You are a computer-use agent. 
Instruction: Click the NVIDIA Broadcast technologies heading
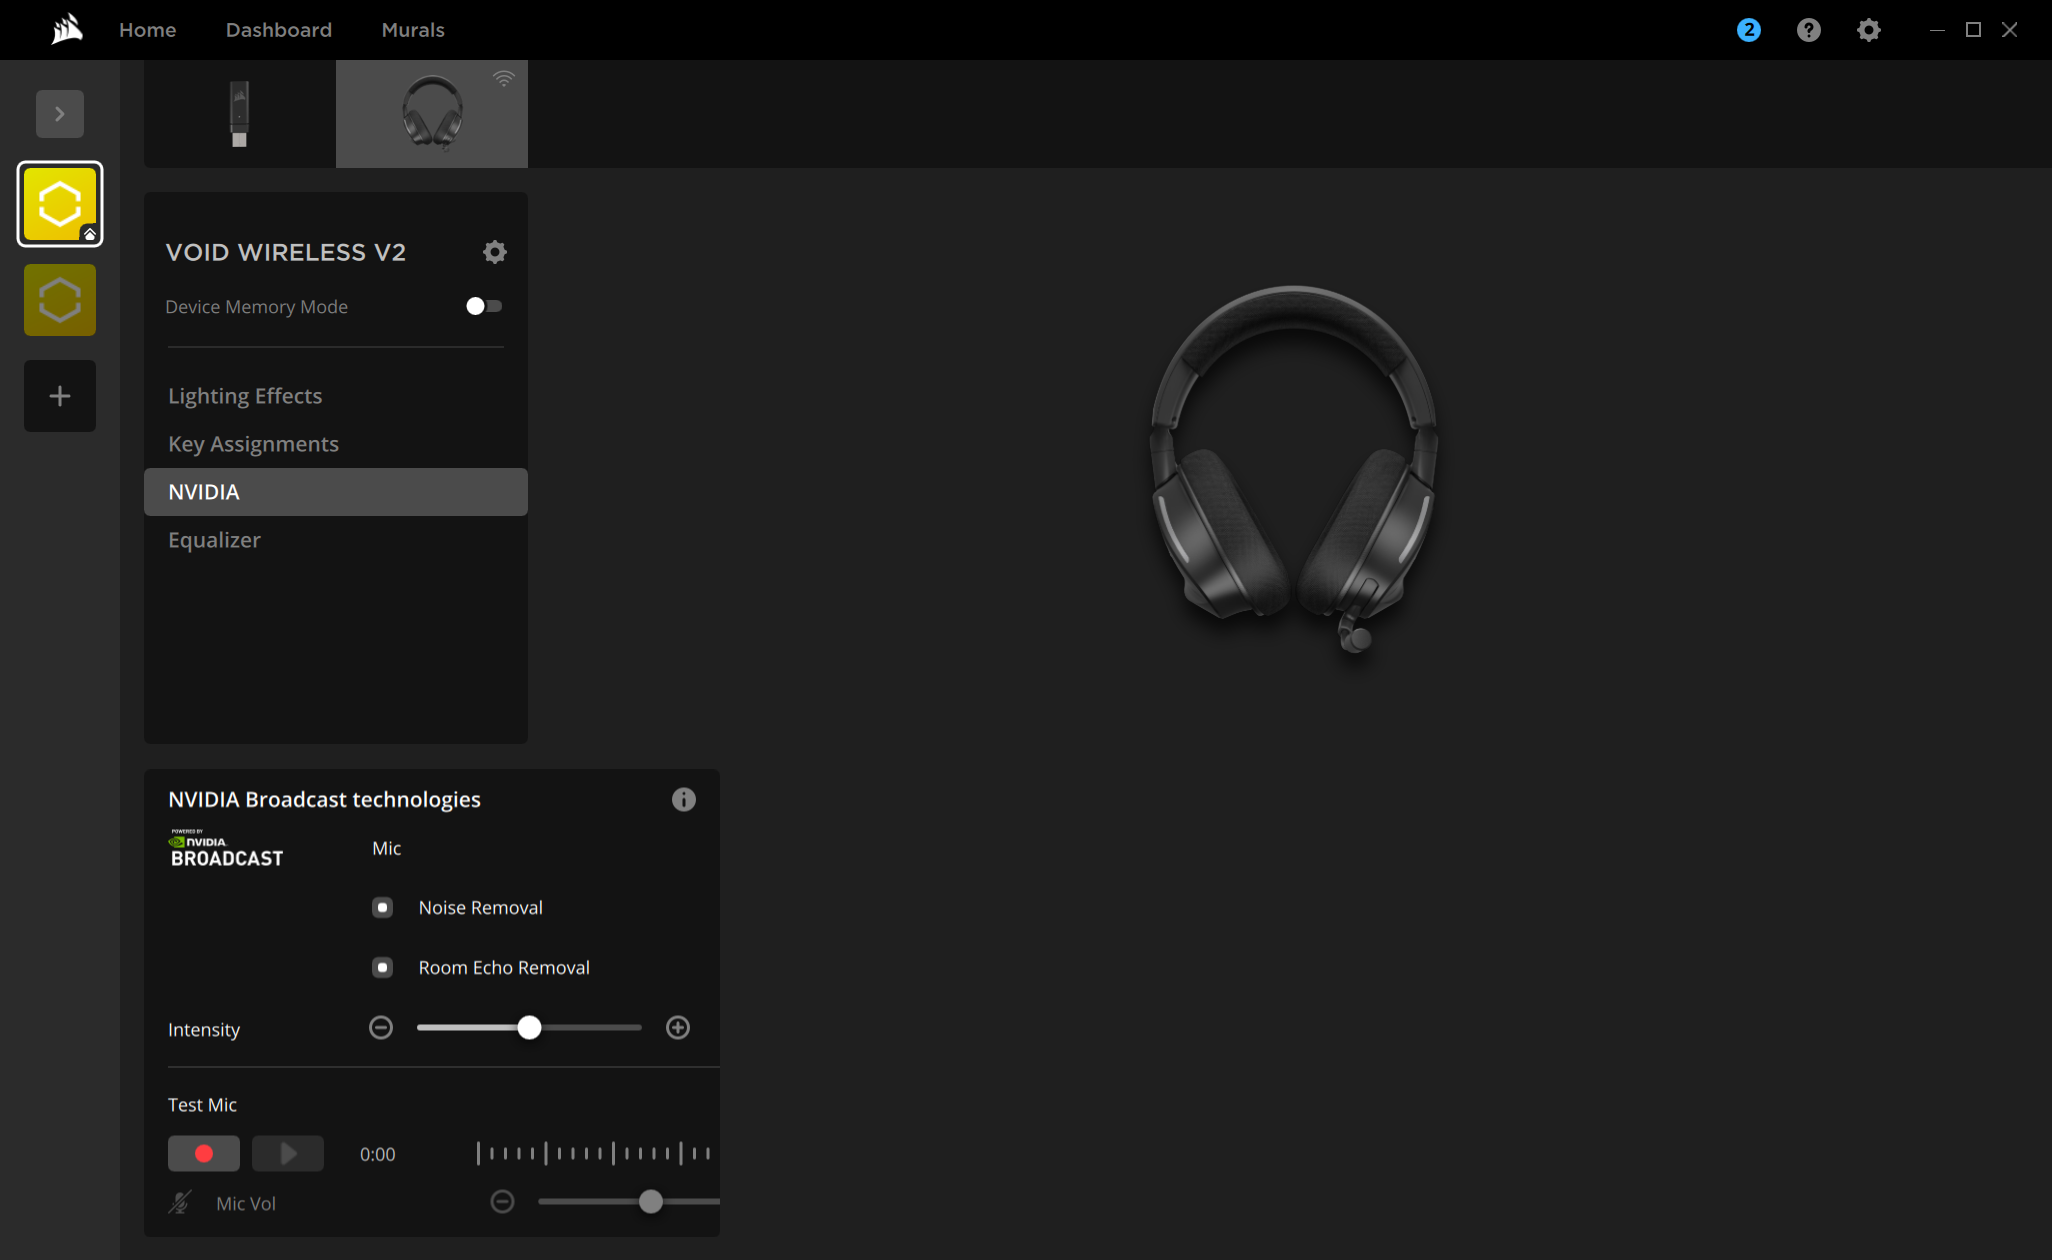[324, 799]
